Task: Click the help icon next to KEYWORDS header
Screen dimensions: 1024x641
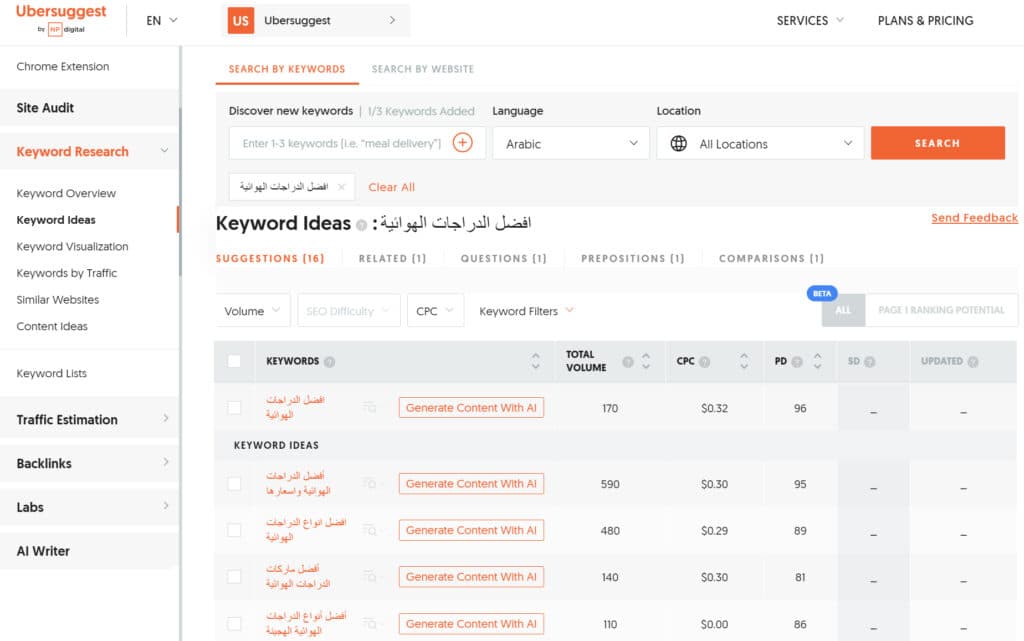Action: (x=330, y=362)
